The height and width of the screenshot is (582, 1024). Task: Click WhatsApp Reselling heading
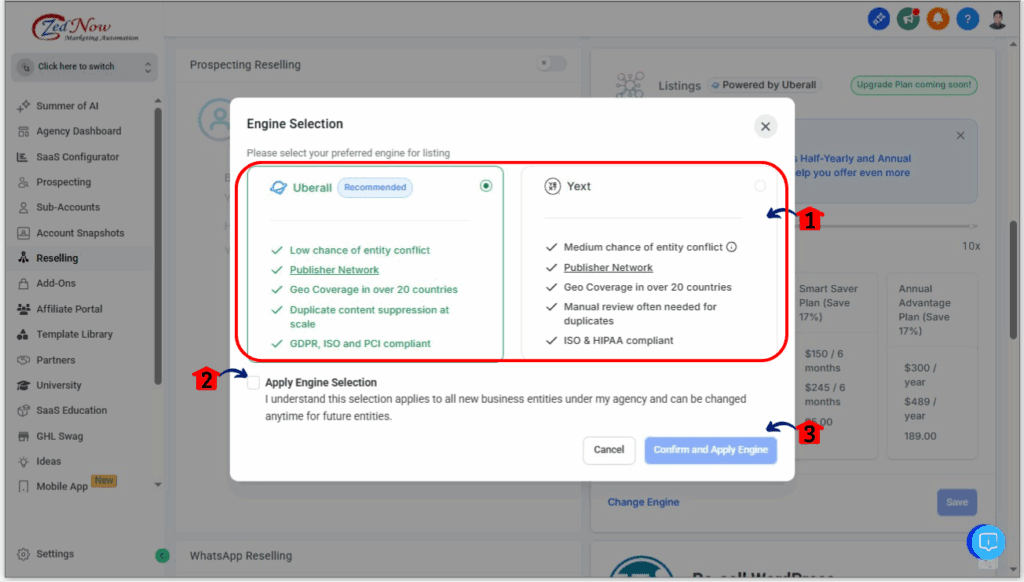click(x=241, y=556)
